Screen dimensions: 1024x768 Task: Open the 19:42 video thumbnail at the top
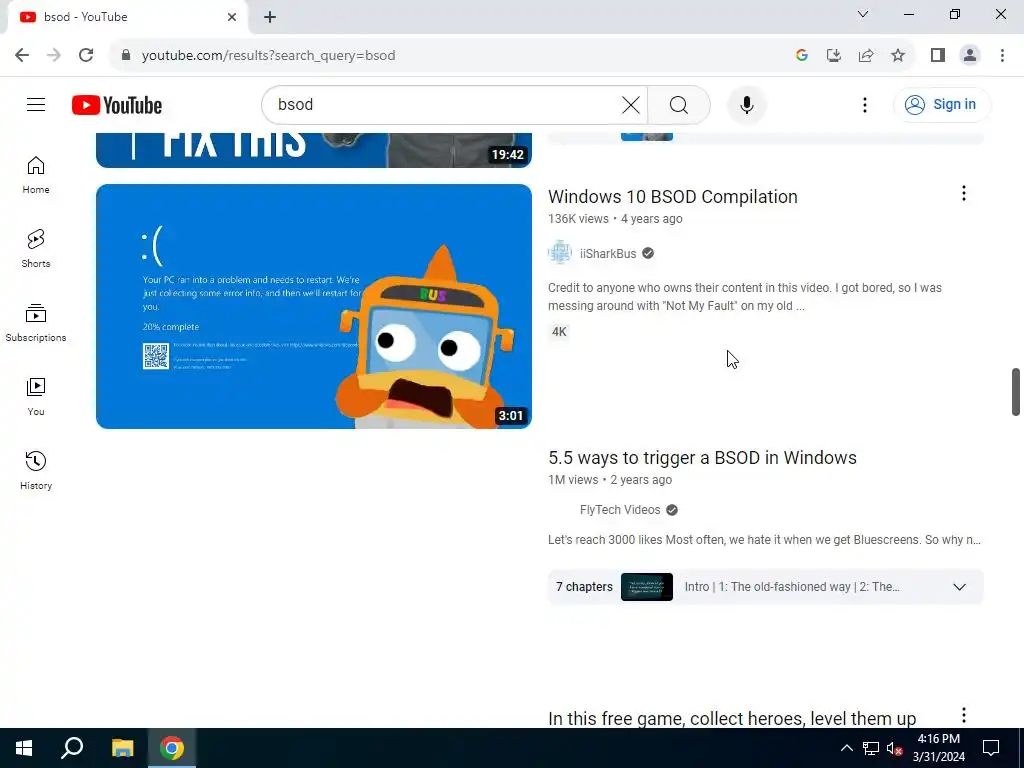313,150
